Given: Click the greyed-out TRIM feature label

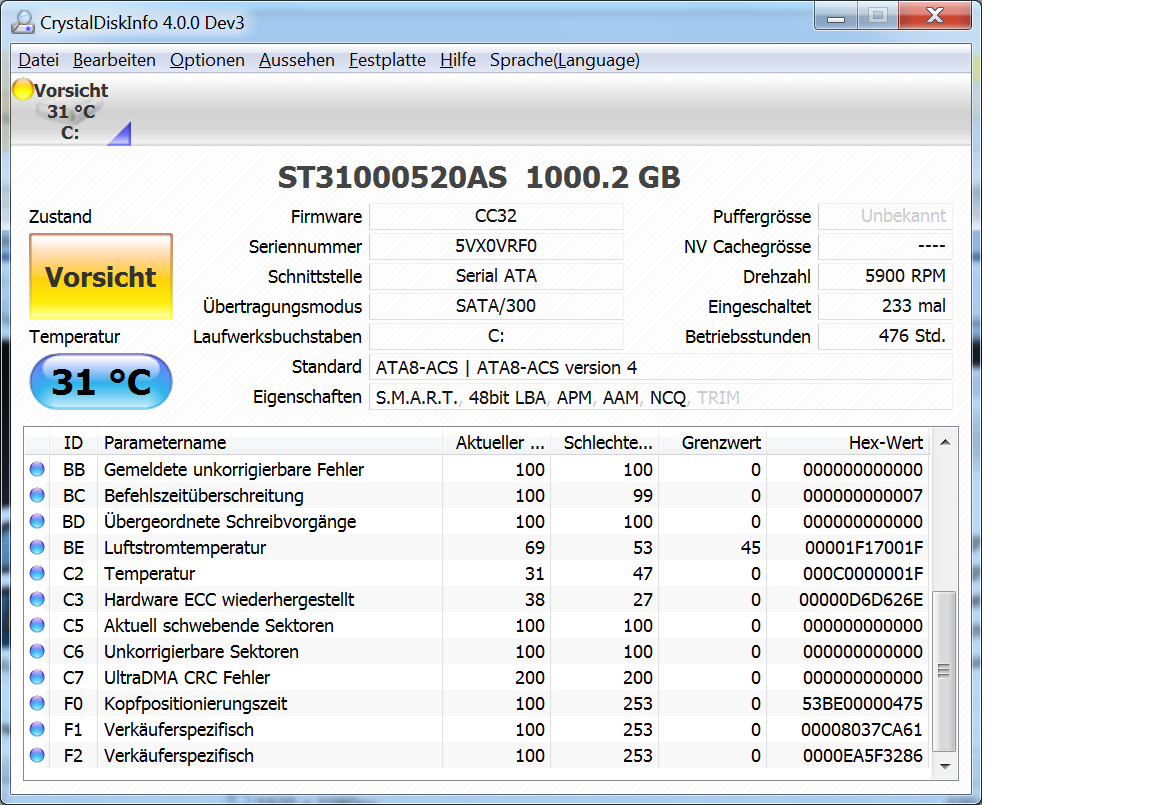Looking at the screenshot, I should (718, 397).
